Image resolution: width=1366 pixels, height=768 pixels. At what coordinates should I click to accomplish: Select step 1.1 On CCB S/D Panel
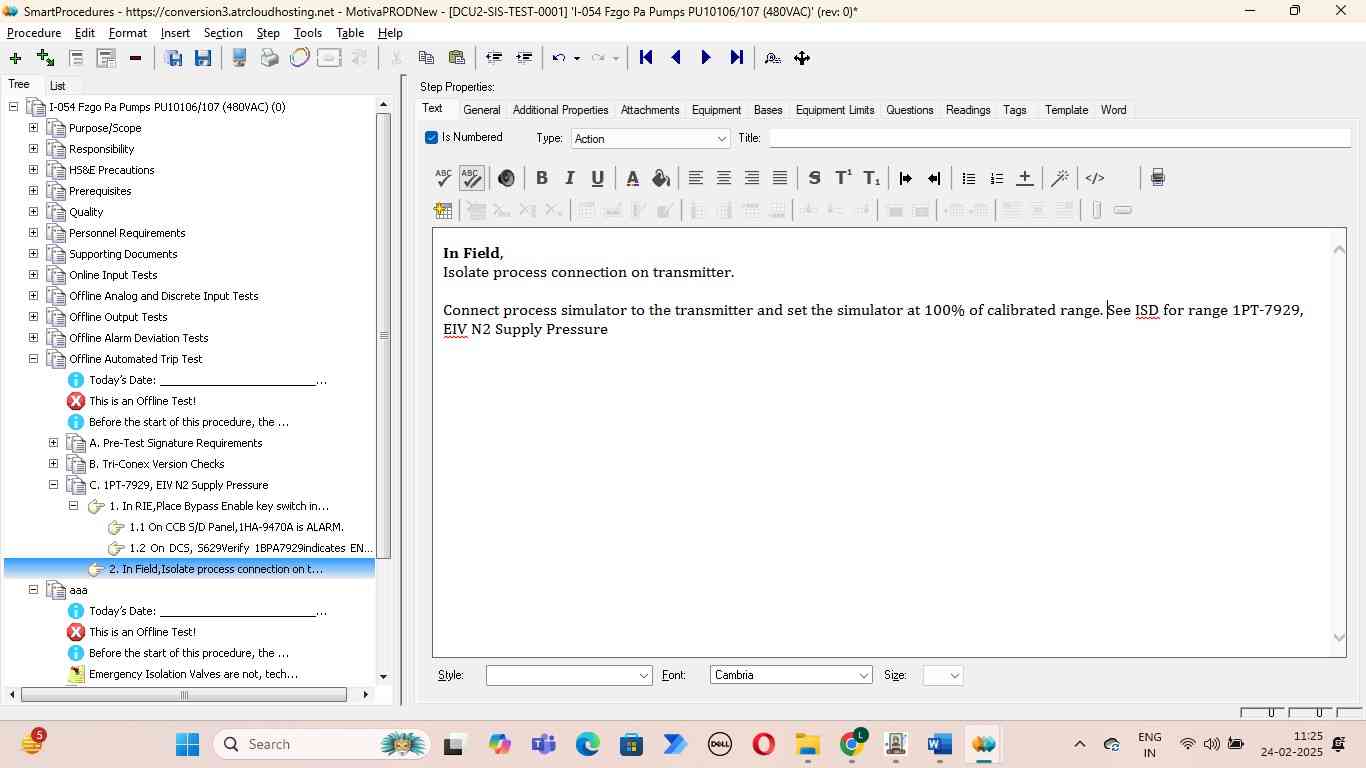236,527
